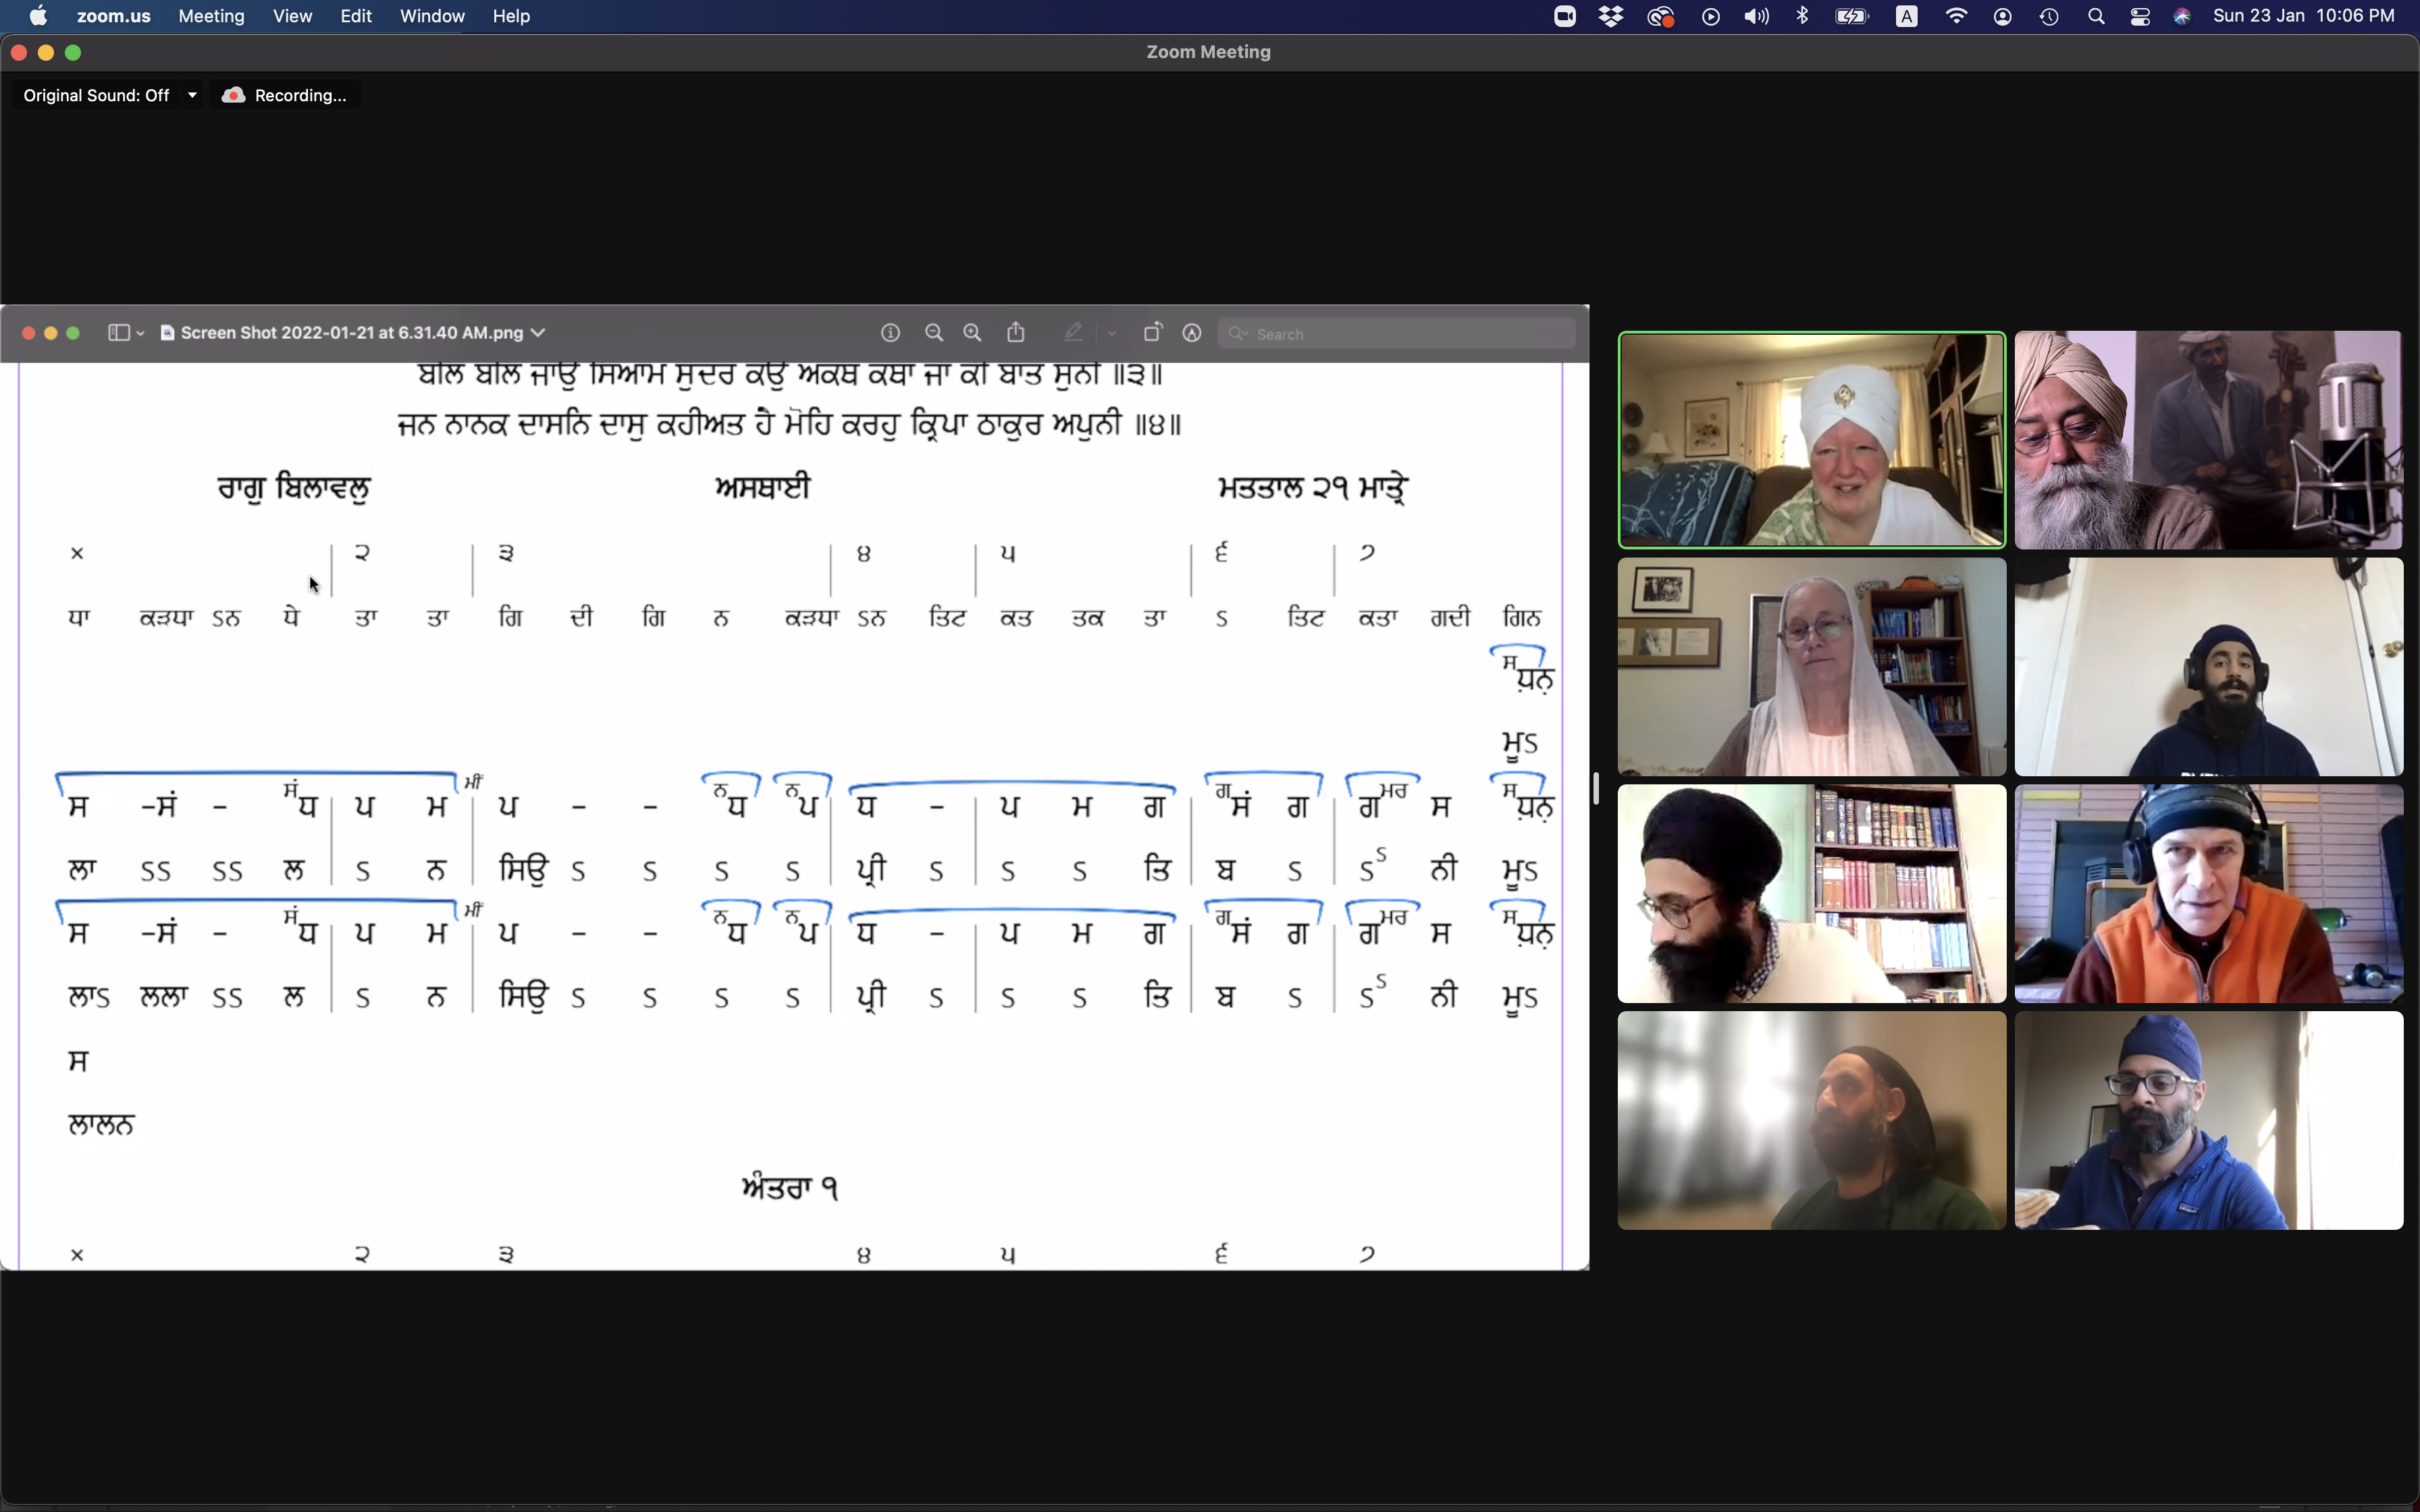Open Dropbox in the menu bar

1611,16
